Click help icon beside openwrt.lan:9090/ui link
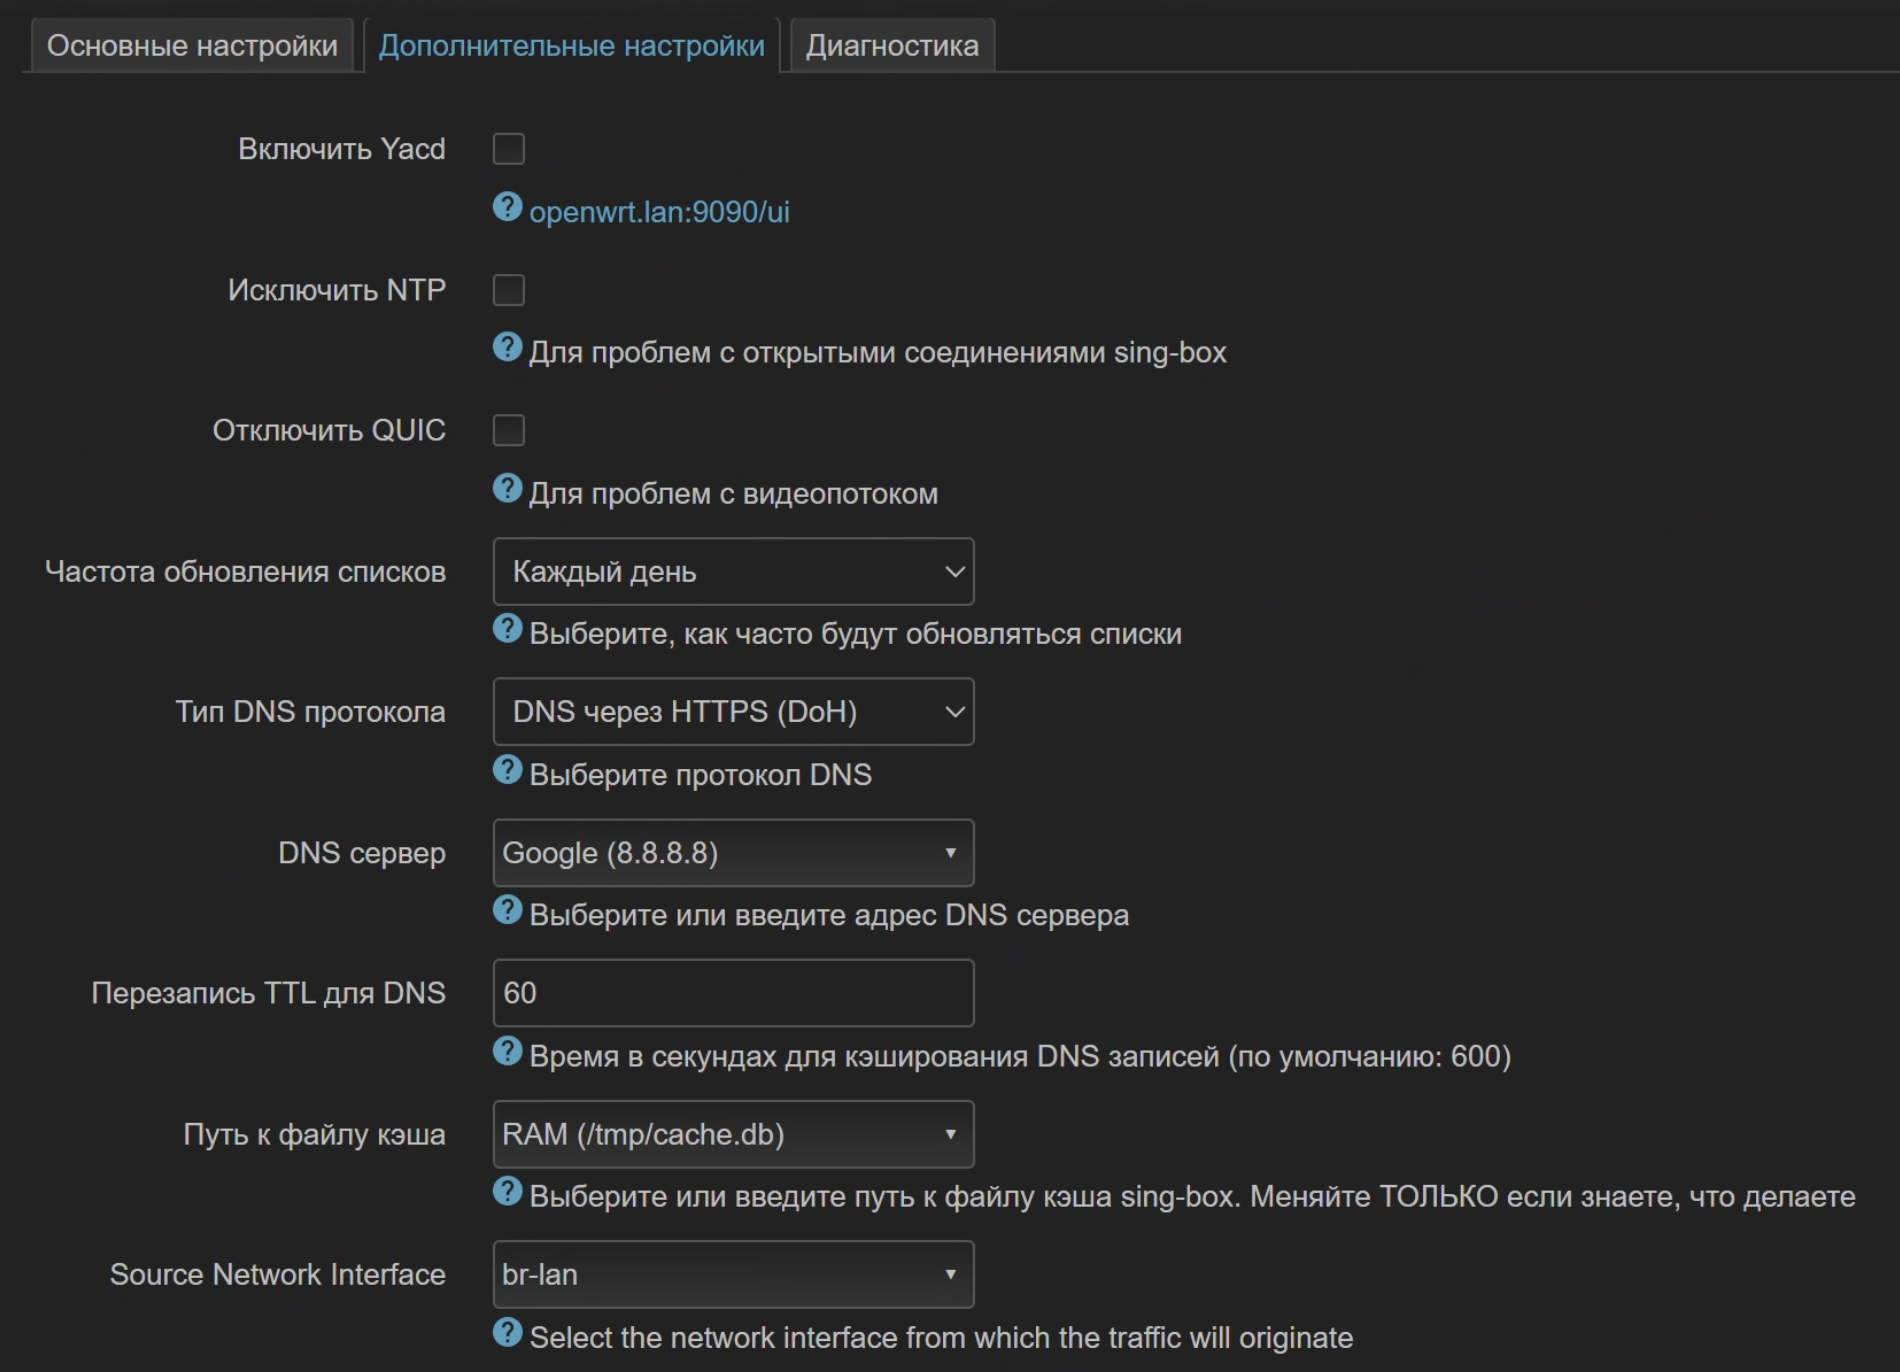Screen dimensions: 1900x1372 pos(508,207)
